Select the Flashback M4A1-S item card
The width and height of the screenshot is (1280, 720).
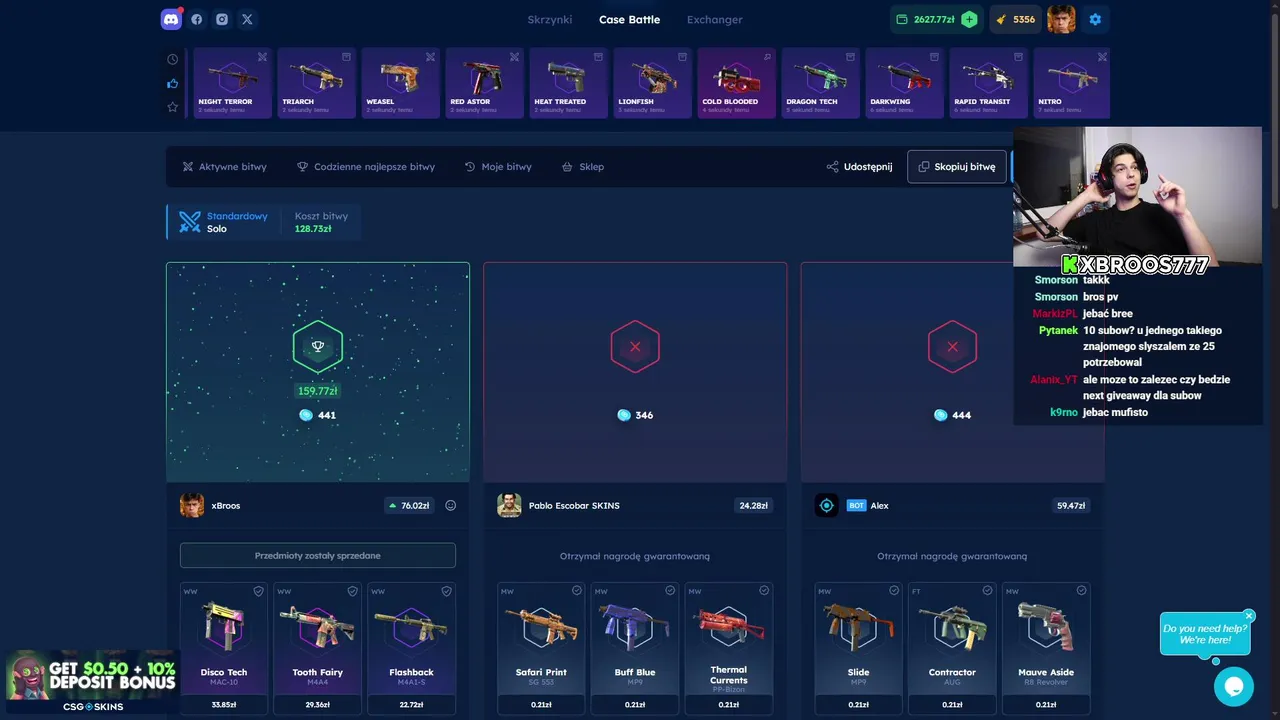[411, 648]
